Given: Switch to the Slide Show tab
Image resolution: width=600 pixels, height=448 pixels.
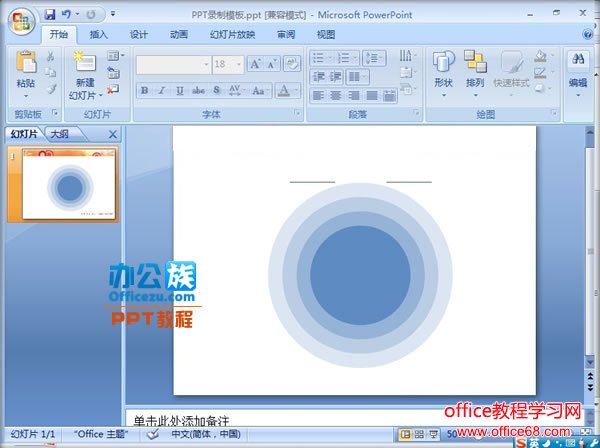Looking at the screenshot, I should 232,35.
